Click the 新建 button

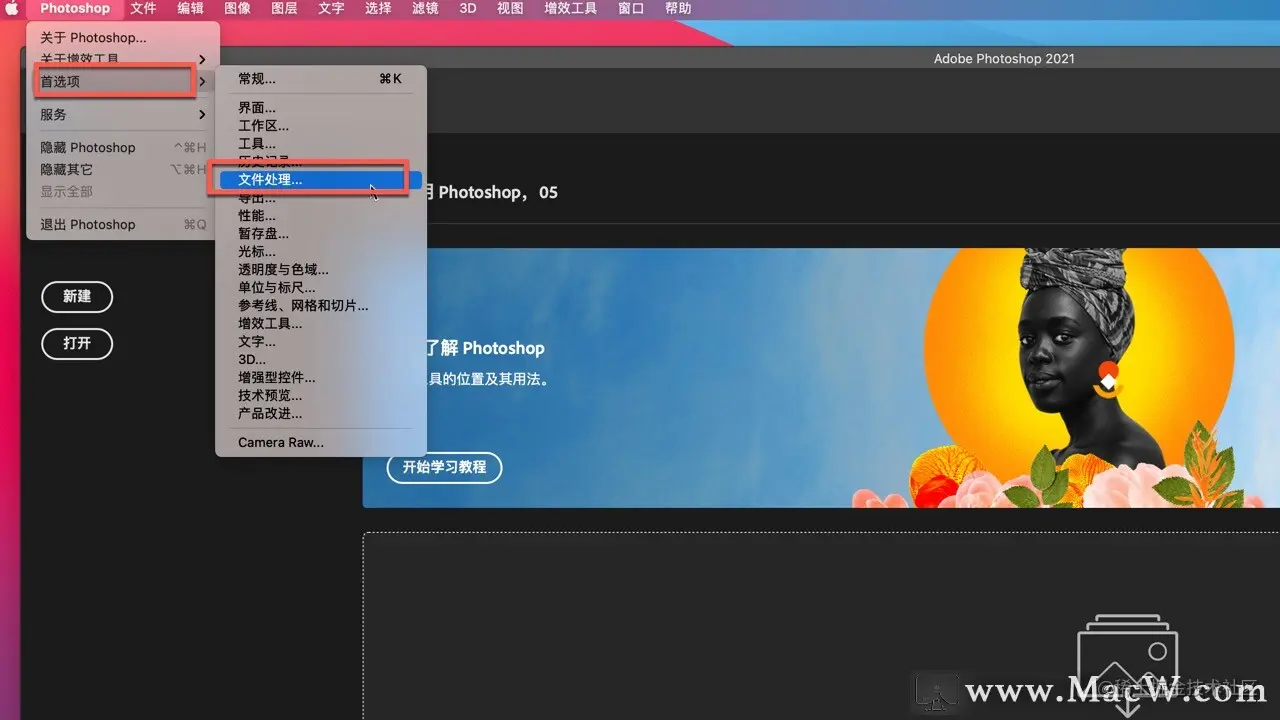pyautogui.click(x=77, y=296)
